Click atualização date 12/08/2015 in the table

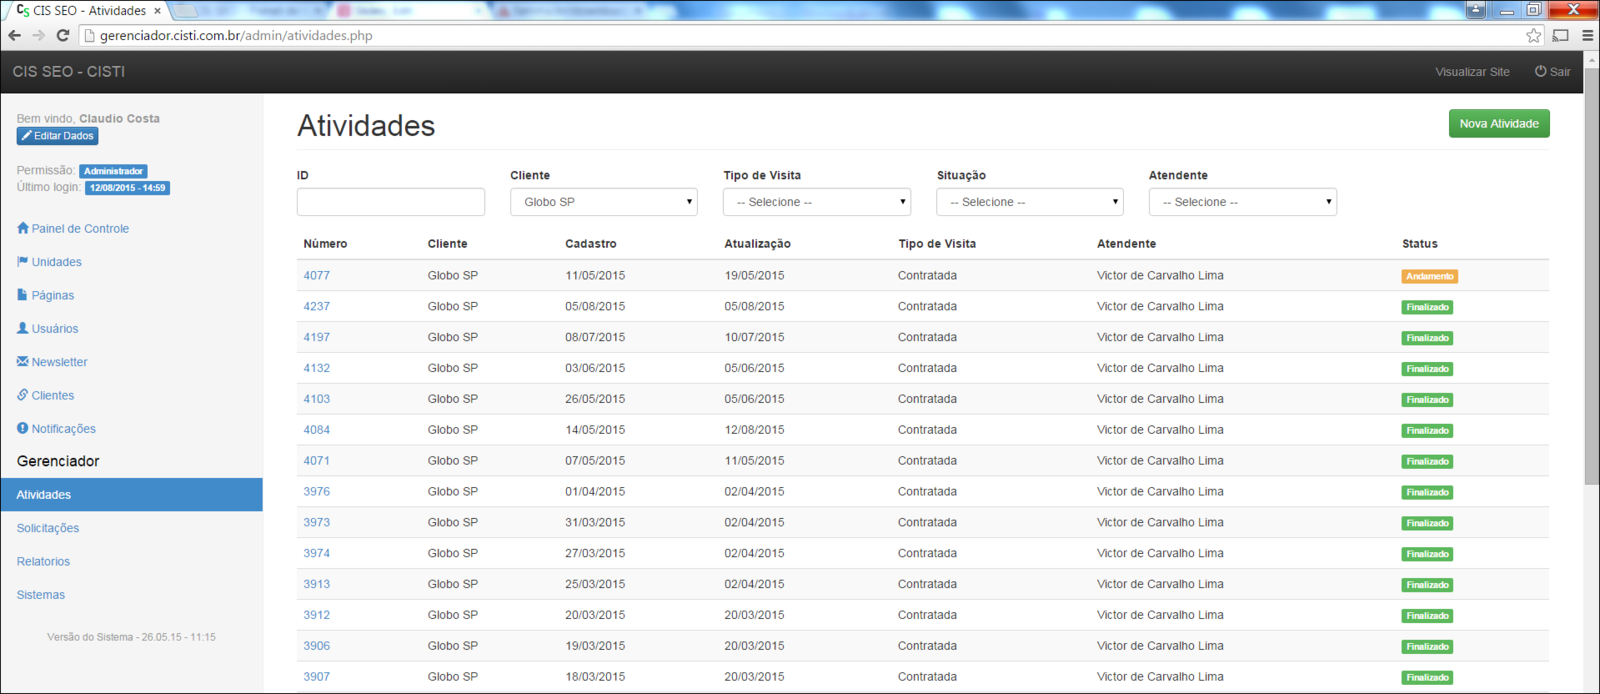coord(754,430)
